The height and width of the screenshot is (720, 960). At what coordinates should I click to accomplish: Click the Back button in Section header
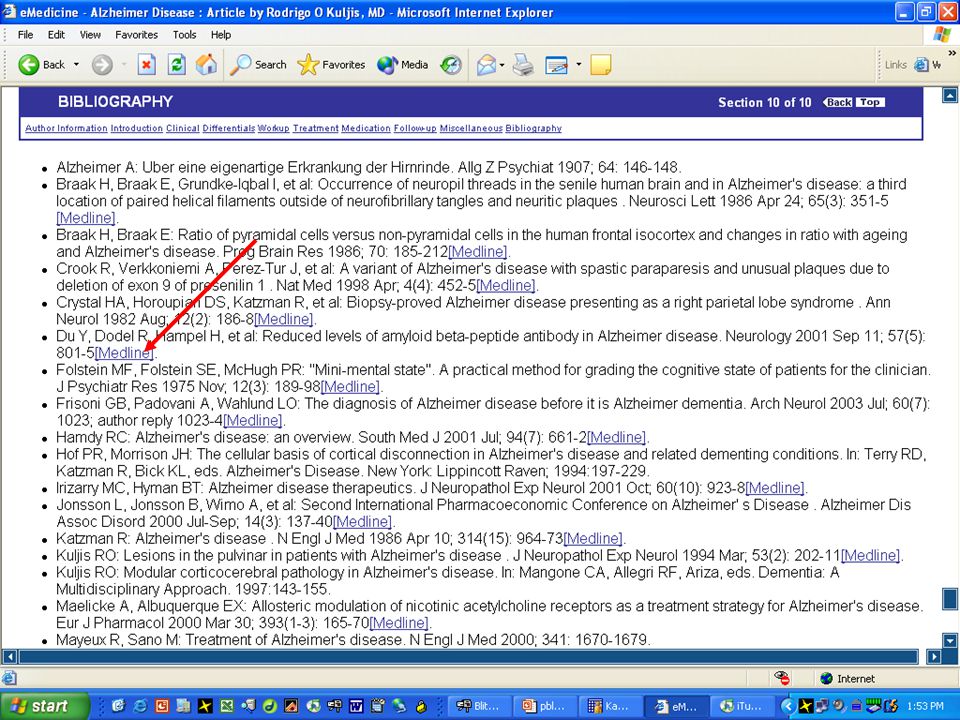coord(838,102)
